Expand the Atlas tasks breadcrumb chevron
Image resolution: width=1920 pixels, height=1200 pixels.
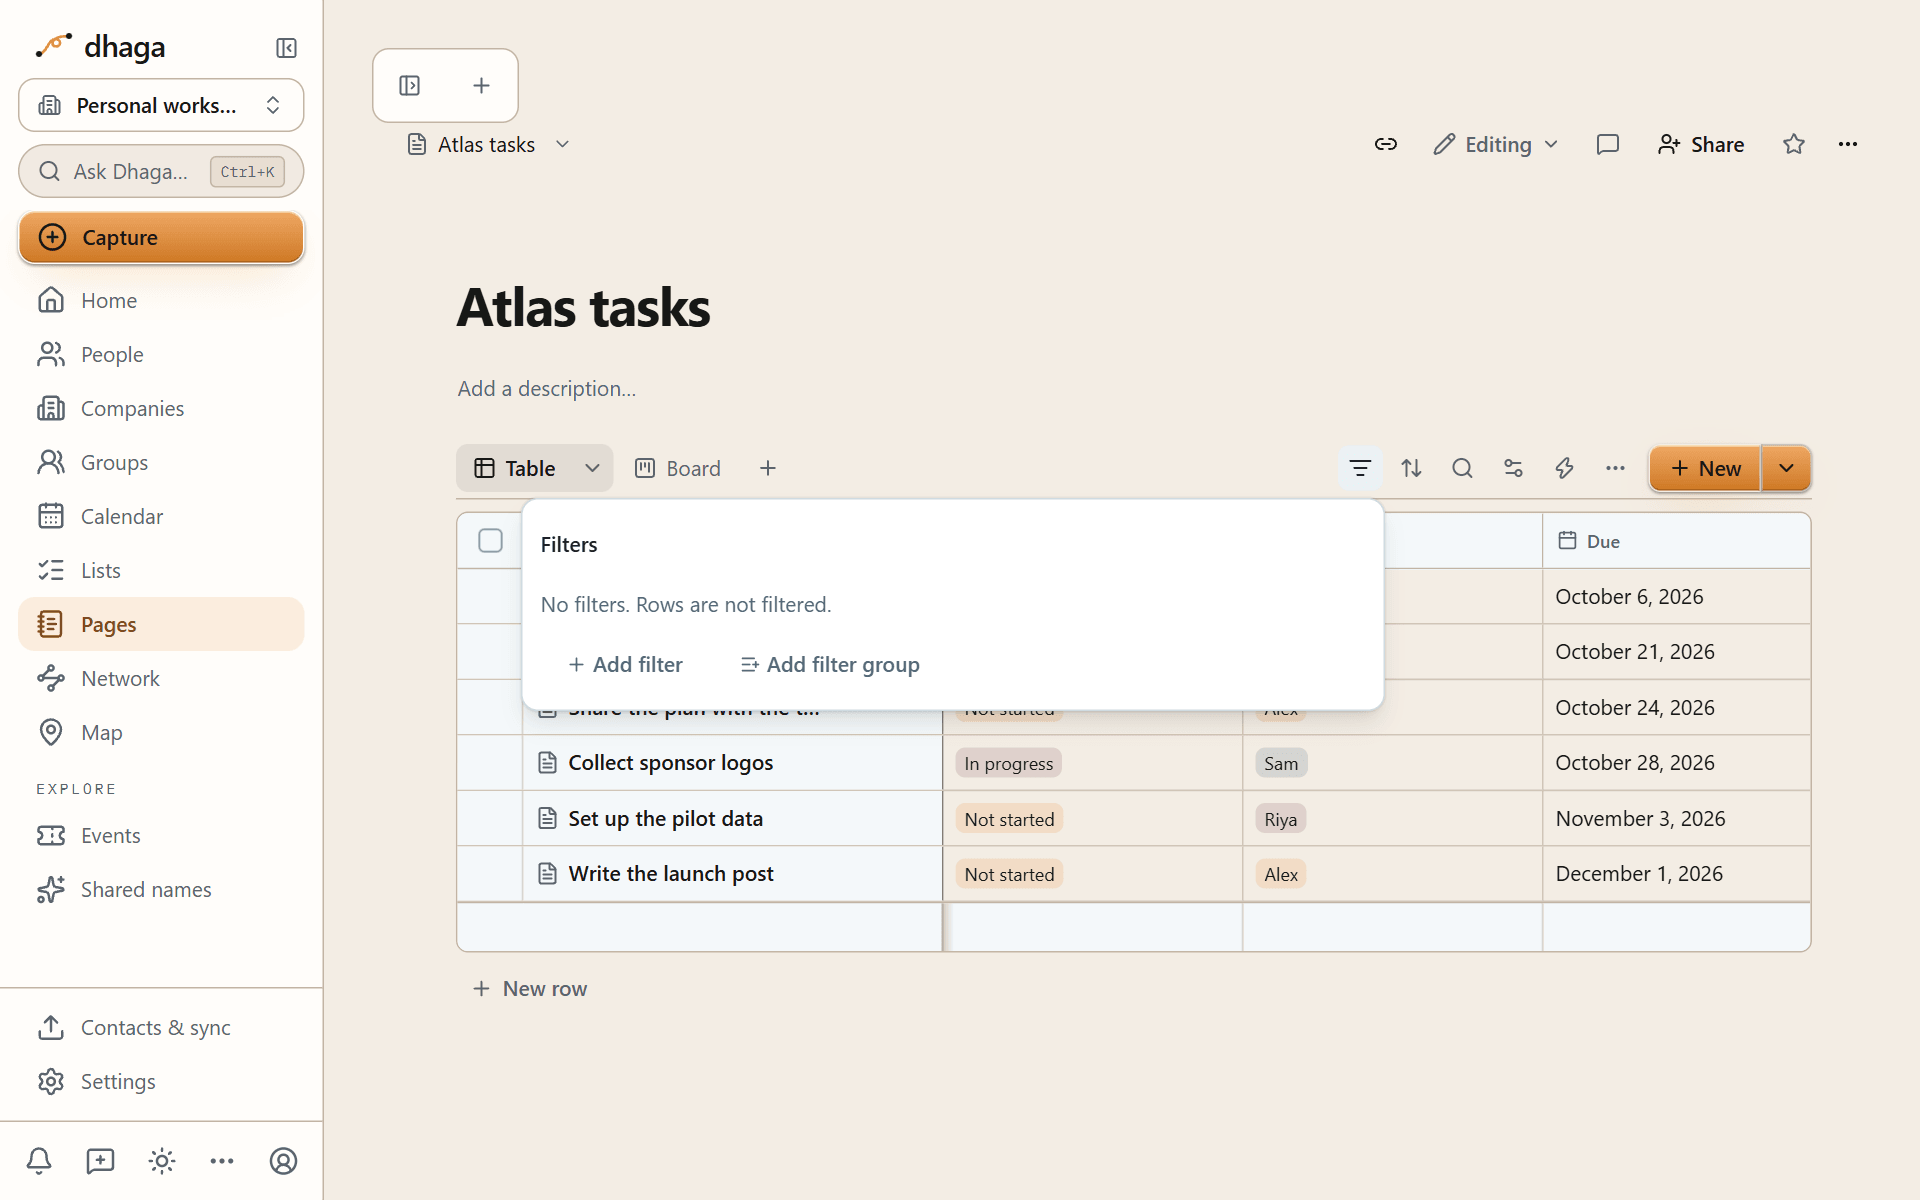click(x=563, y=144)
